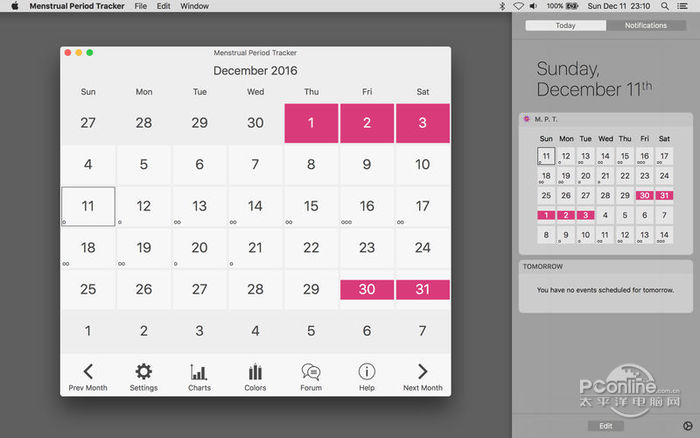Image resolution: width=700 pixels, height=438 pixels.
Task: Click the Wi-Fi icon in menu bar
Action: pos(518,6)
